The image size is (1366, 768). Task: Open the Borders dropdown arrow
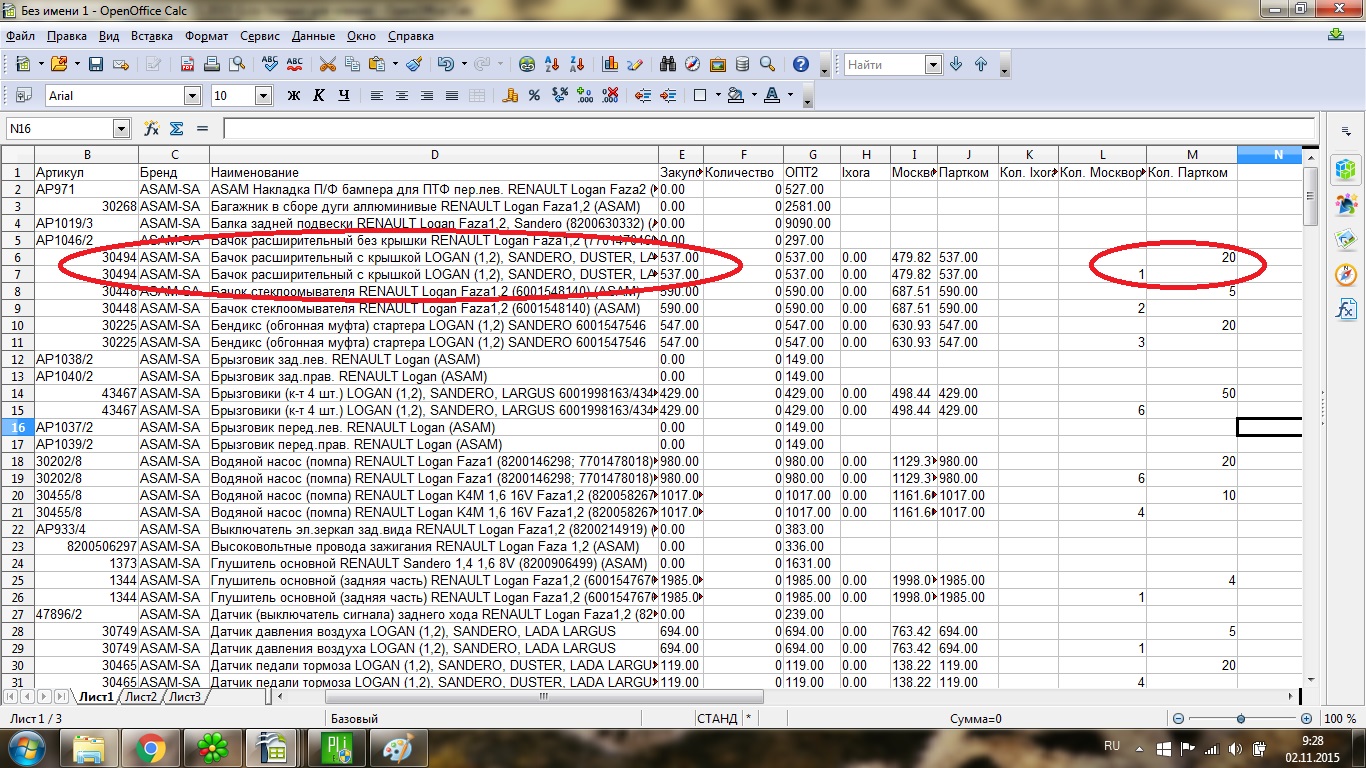[x=718, y=95]
